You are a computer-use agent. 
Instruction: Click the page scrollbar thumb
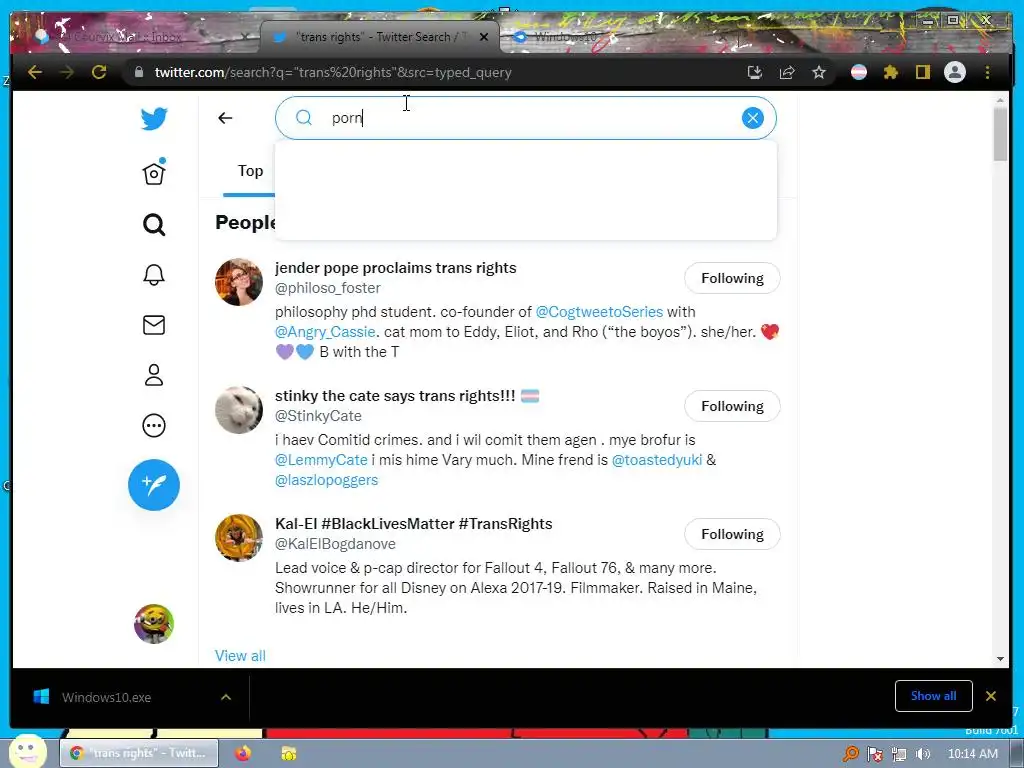[x=1000, y=134]
